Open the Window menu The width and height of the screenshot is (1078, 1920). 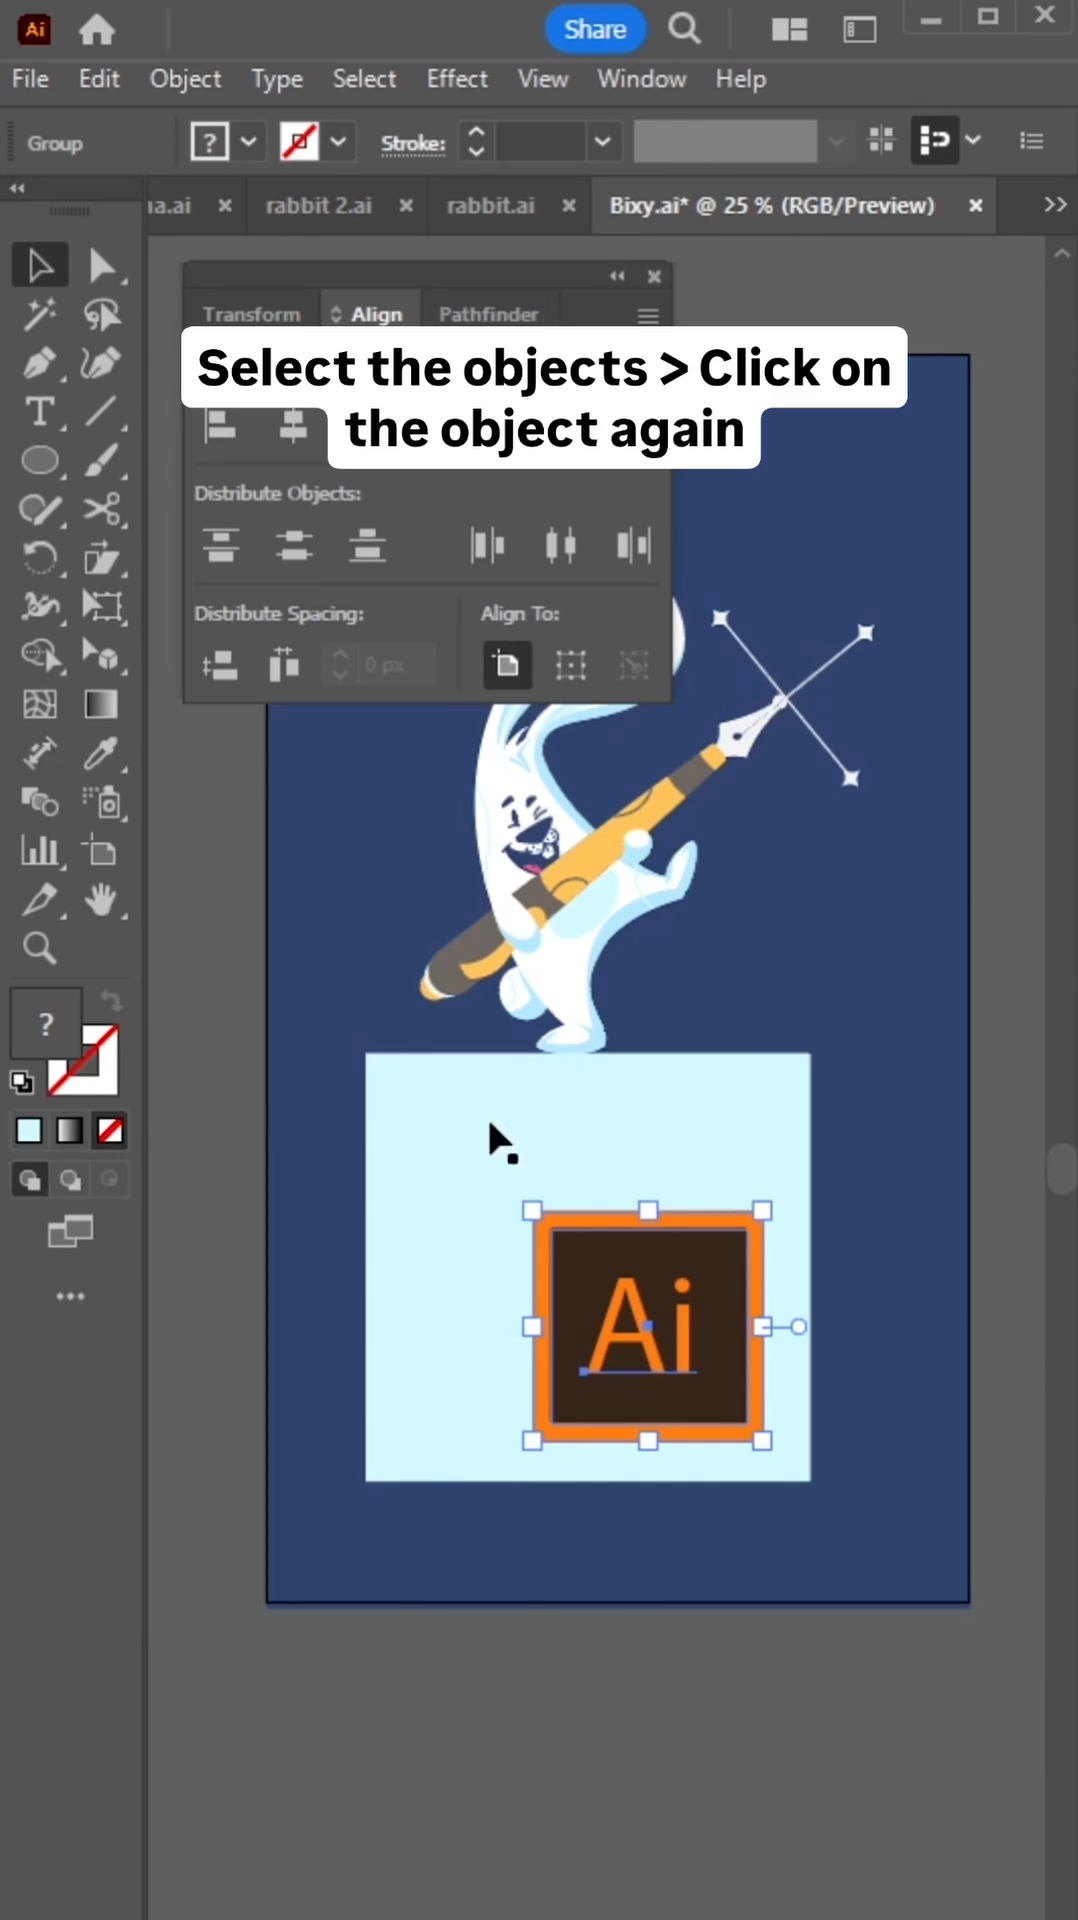[x=642, y=79]
